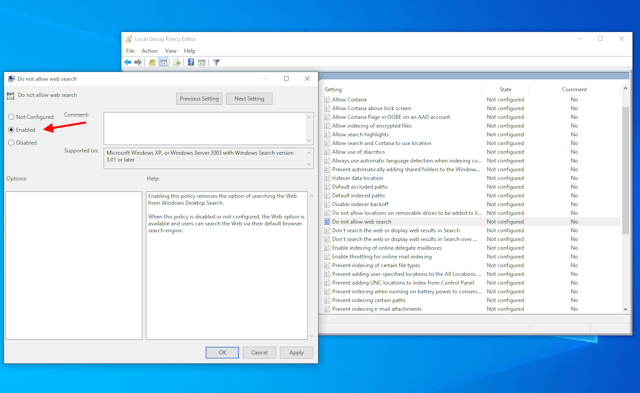The image size is (640, 393).
Task: Click the icon beside Allow search highlights
Action: 327,134
